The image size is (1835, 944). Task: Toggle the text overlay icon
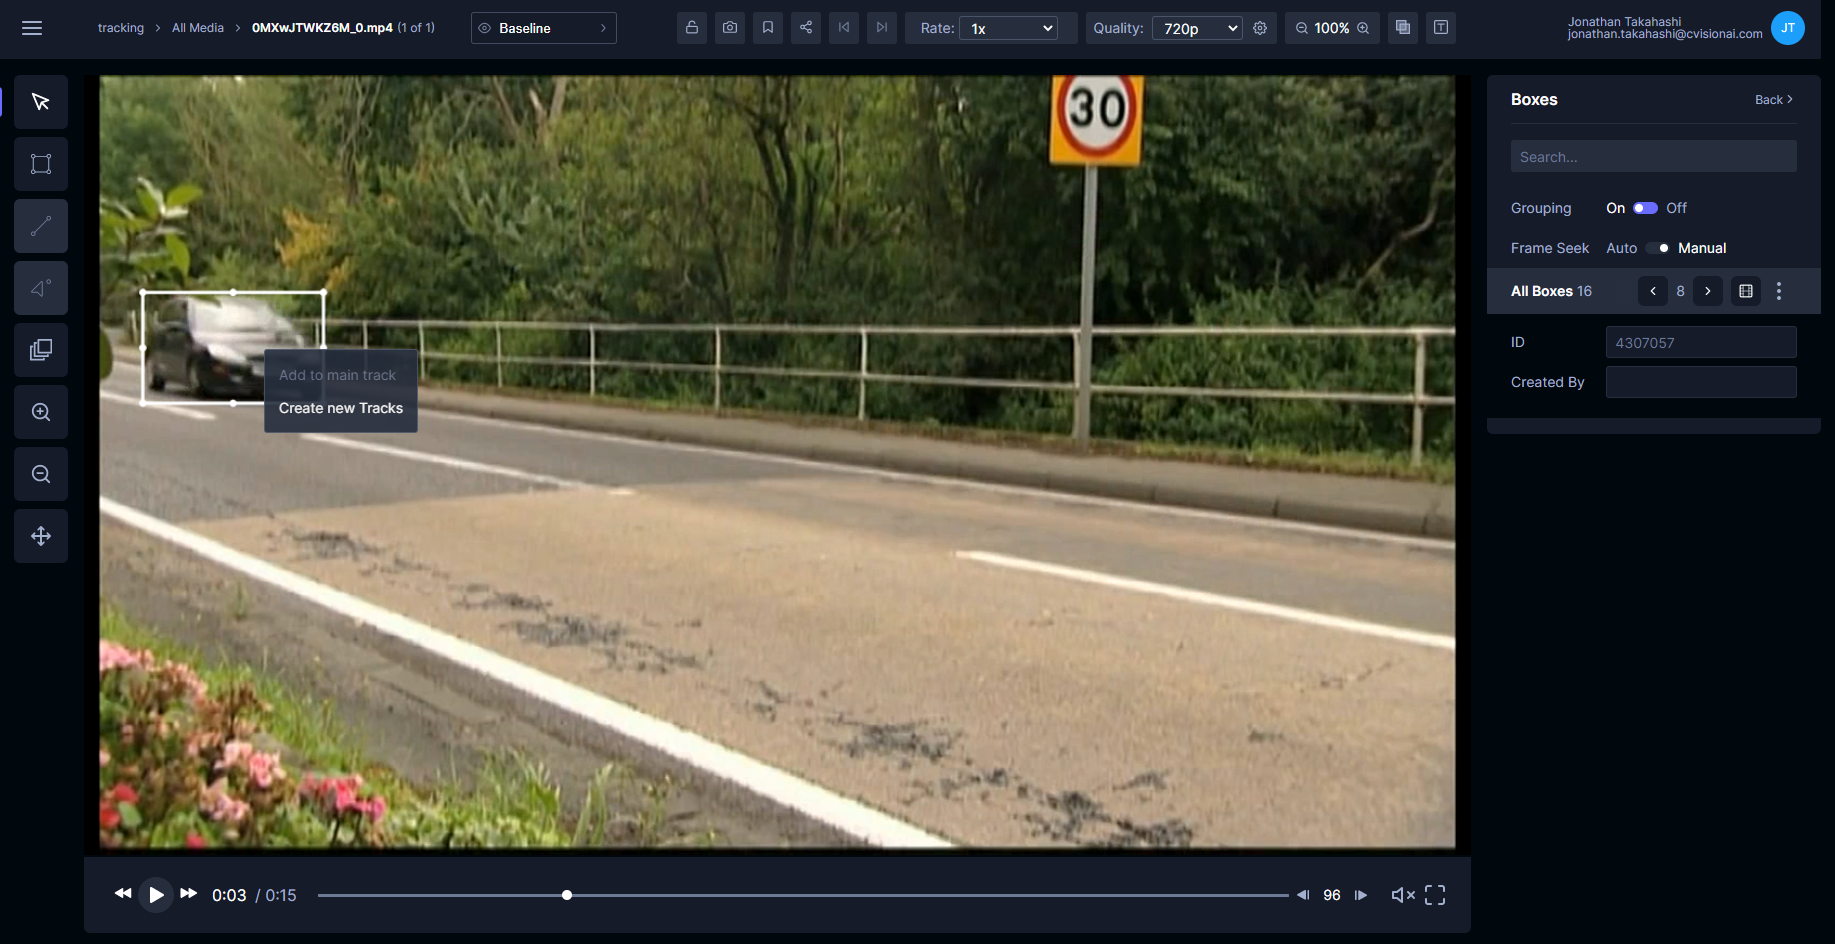[1441, 28]
